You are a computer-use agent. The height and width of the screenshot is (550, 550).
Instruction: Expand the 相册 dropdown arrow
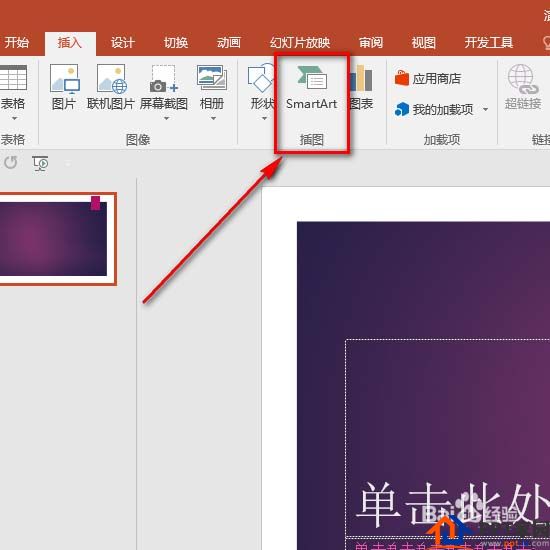coord(213,119)
